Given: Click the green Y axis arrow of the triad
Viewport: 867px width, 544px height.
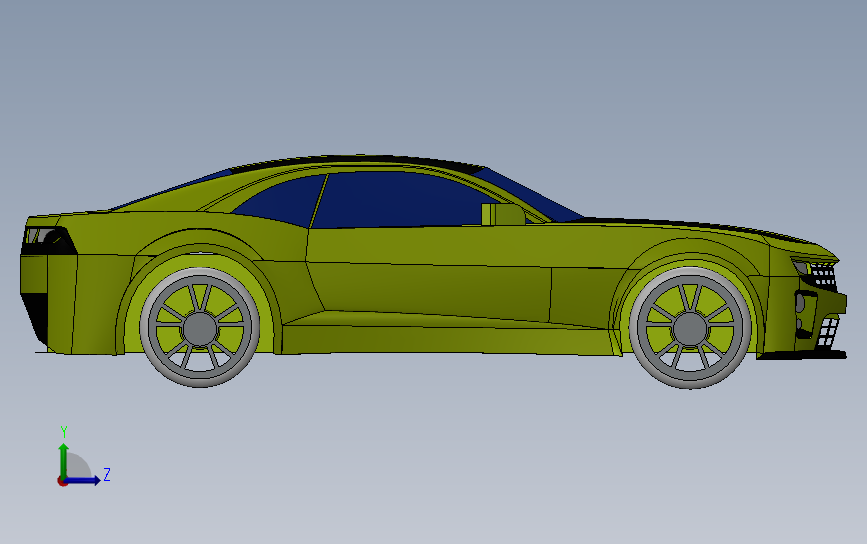Looking at the screenshot, I should [x=64, y=461].
